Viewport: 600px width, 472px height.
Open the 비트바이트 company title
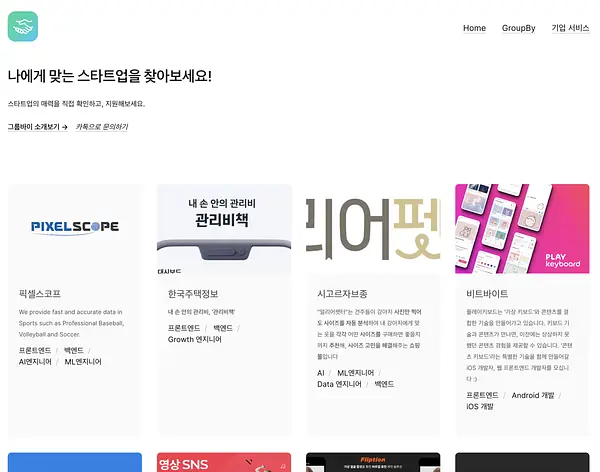click(487, 294)
